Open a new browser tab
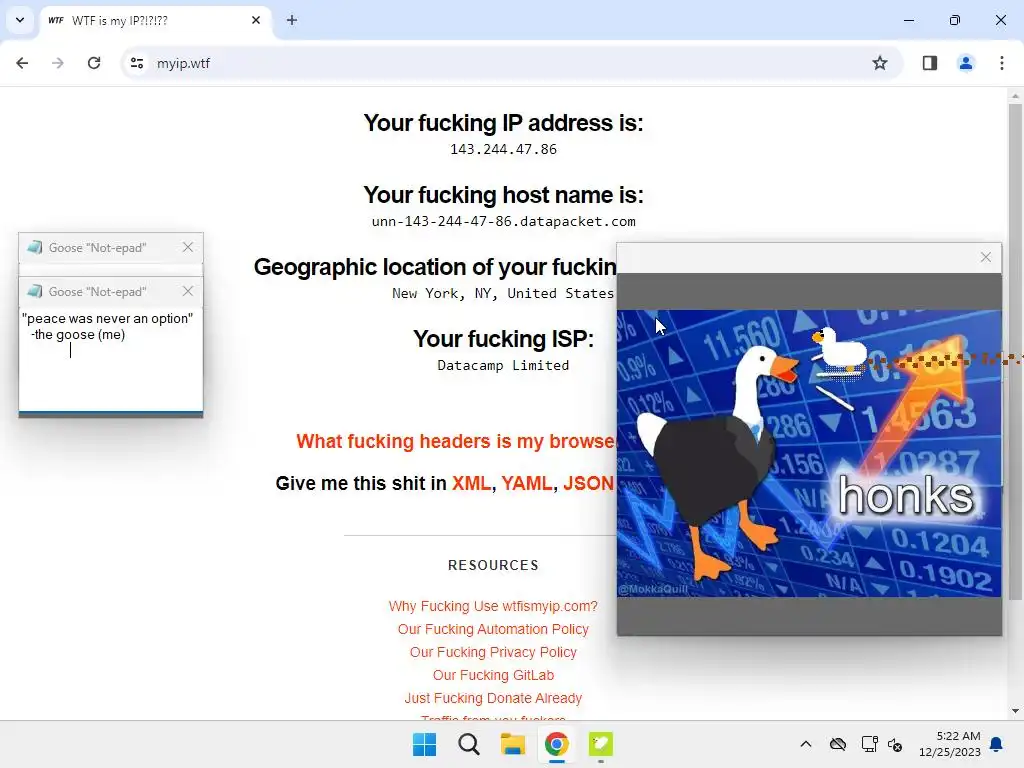This screenshot has height=768, width=1024. click(x=292, y=20)
